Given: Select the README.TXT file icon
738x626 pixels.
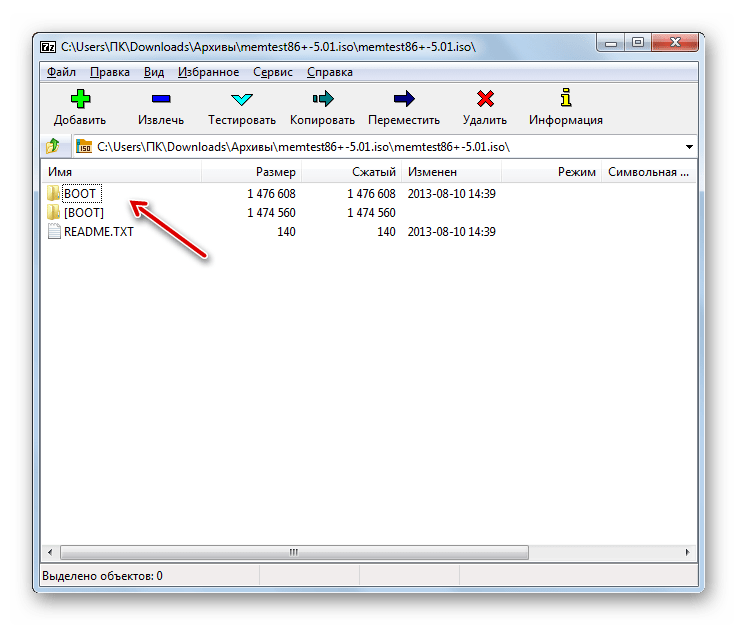Looking at the screenshot, I should click(x=54, y=232).
